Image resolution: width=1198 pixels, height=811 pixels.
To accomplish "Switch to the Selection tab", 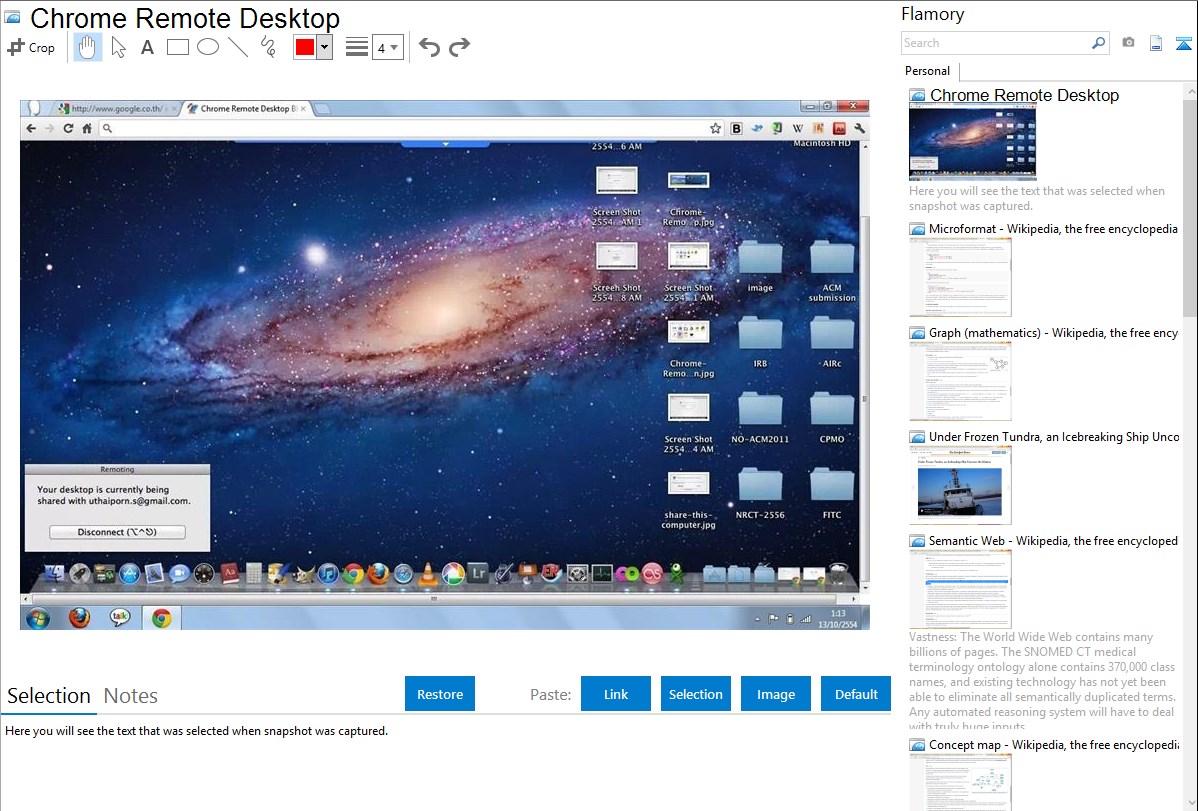I will pyautogui.click(x=49, y=696).
